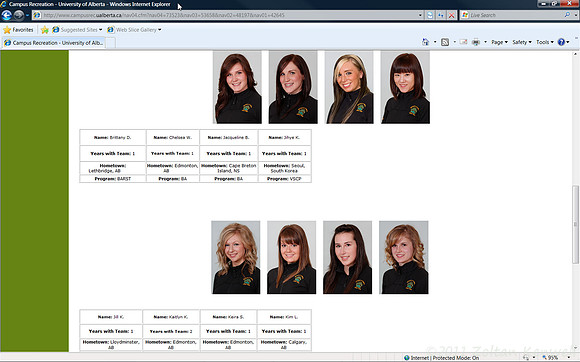Click 'Hometown: Lethbridge, AB' cell
The height and width of the screenshot is (362, 580).
(x=112, y=168)
